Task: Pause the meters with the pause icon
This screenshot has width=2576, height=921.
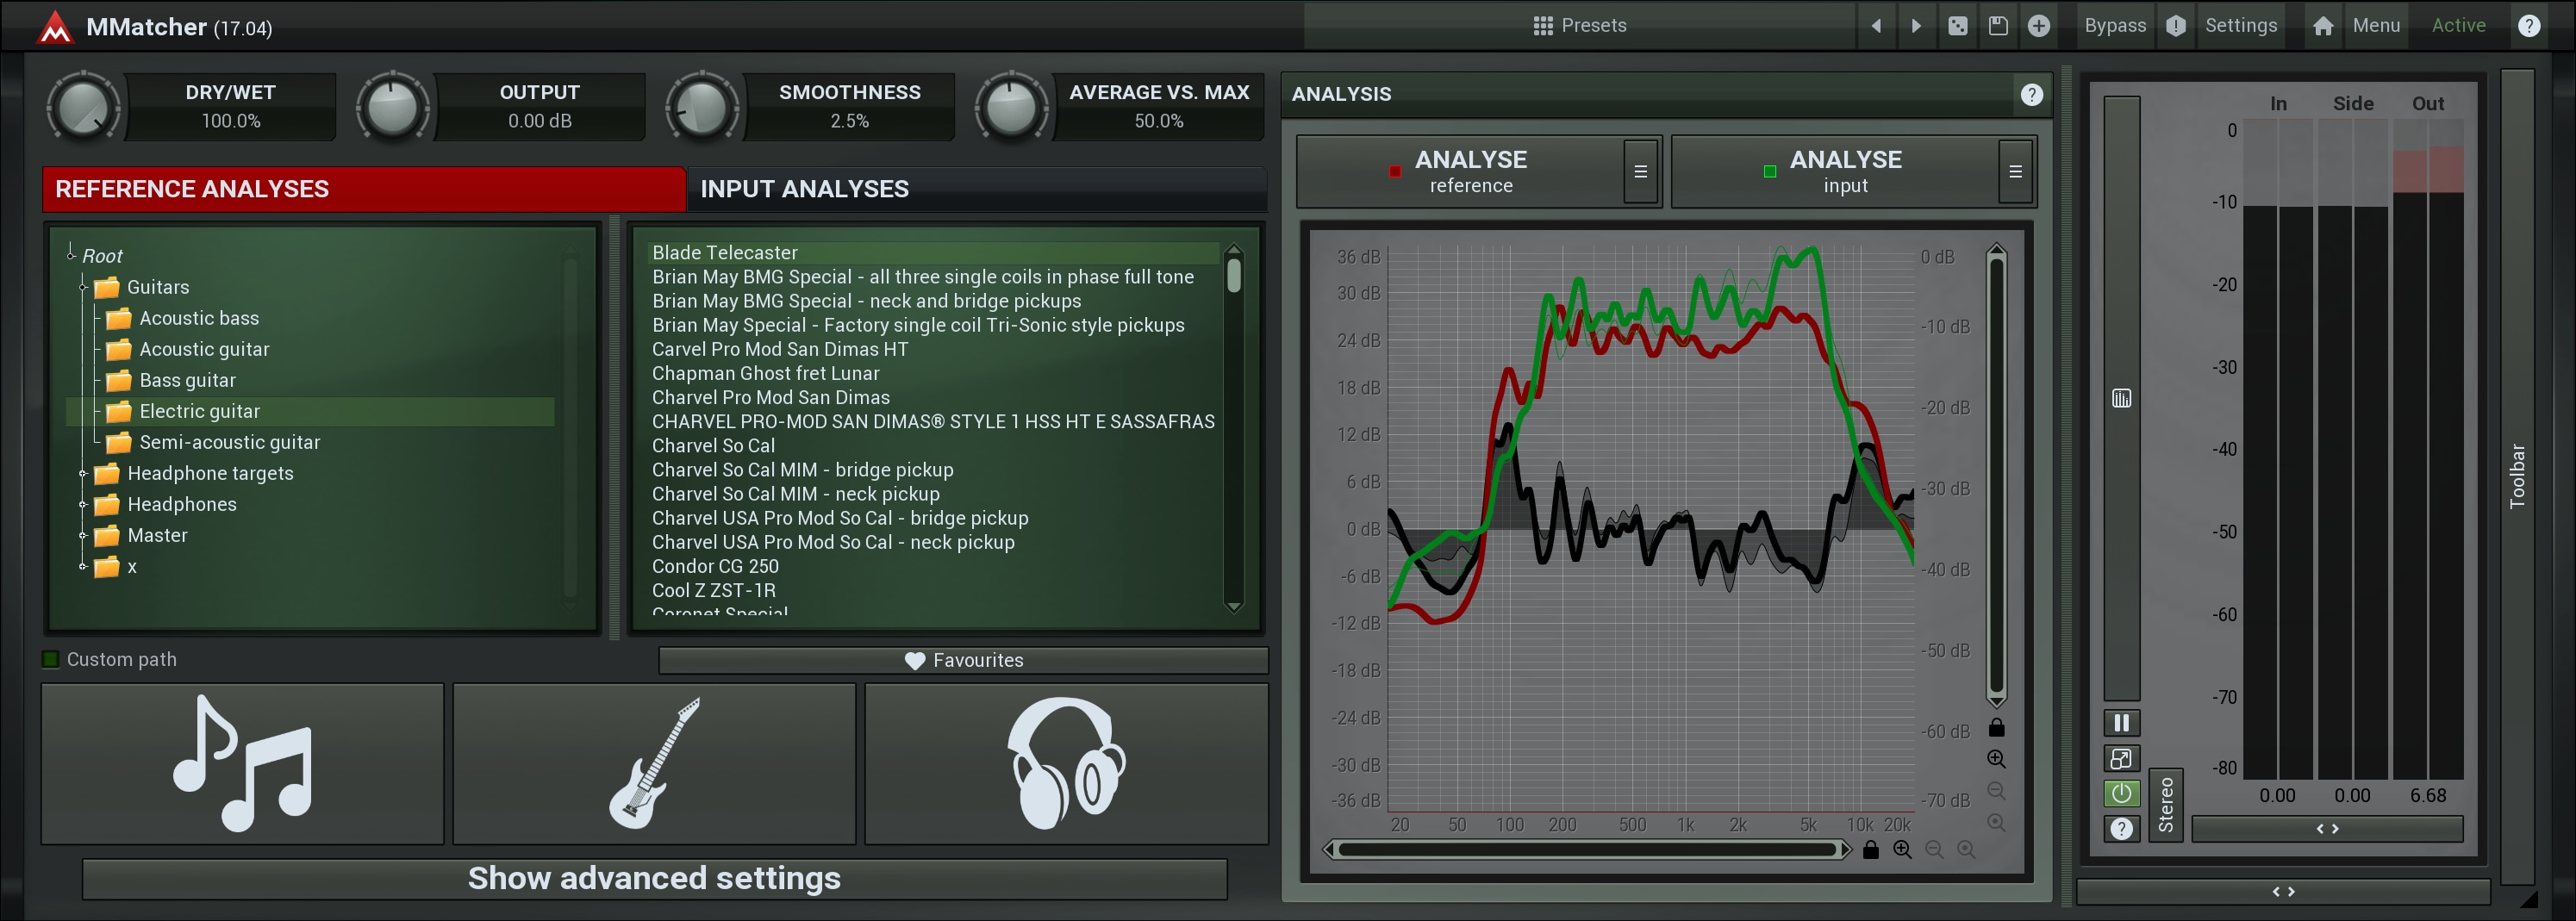Action: [2120, 723]
